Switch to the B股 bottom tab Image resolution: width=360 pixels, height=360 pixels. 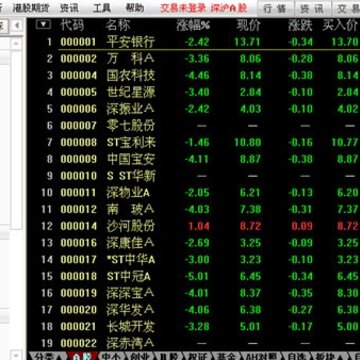click(x=170, y=356)
